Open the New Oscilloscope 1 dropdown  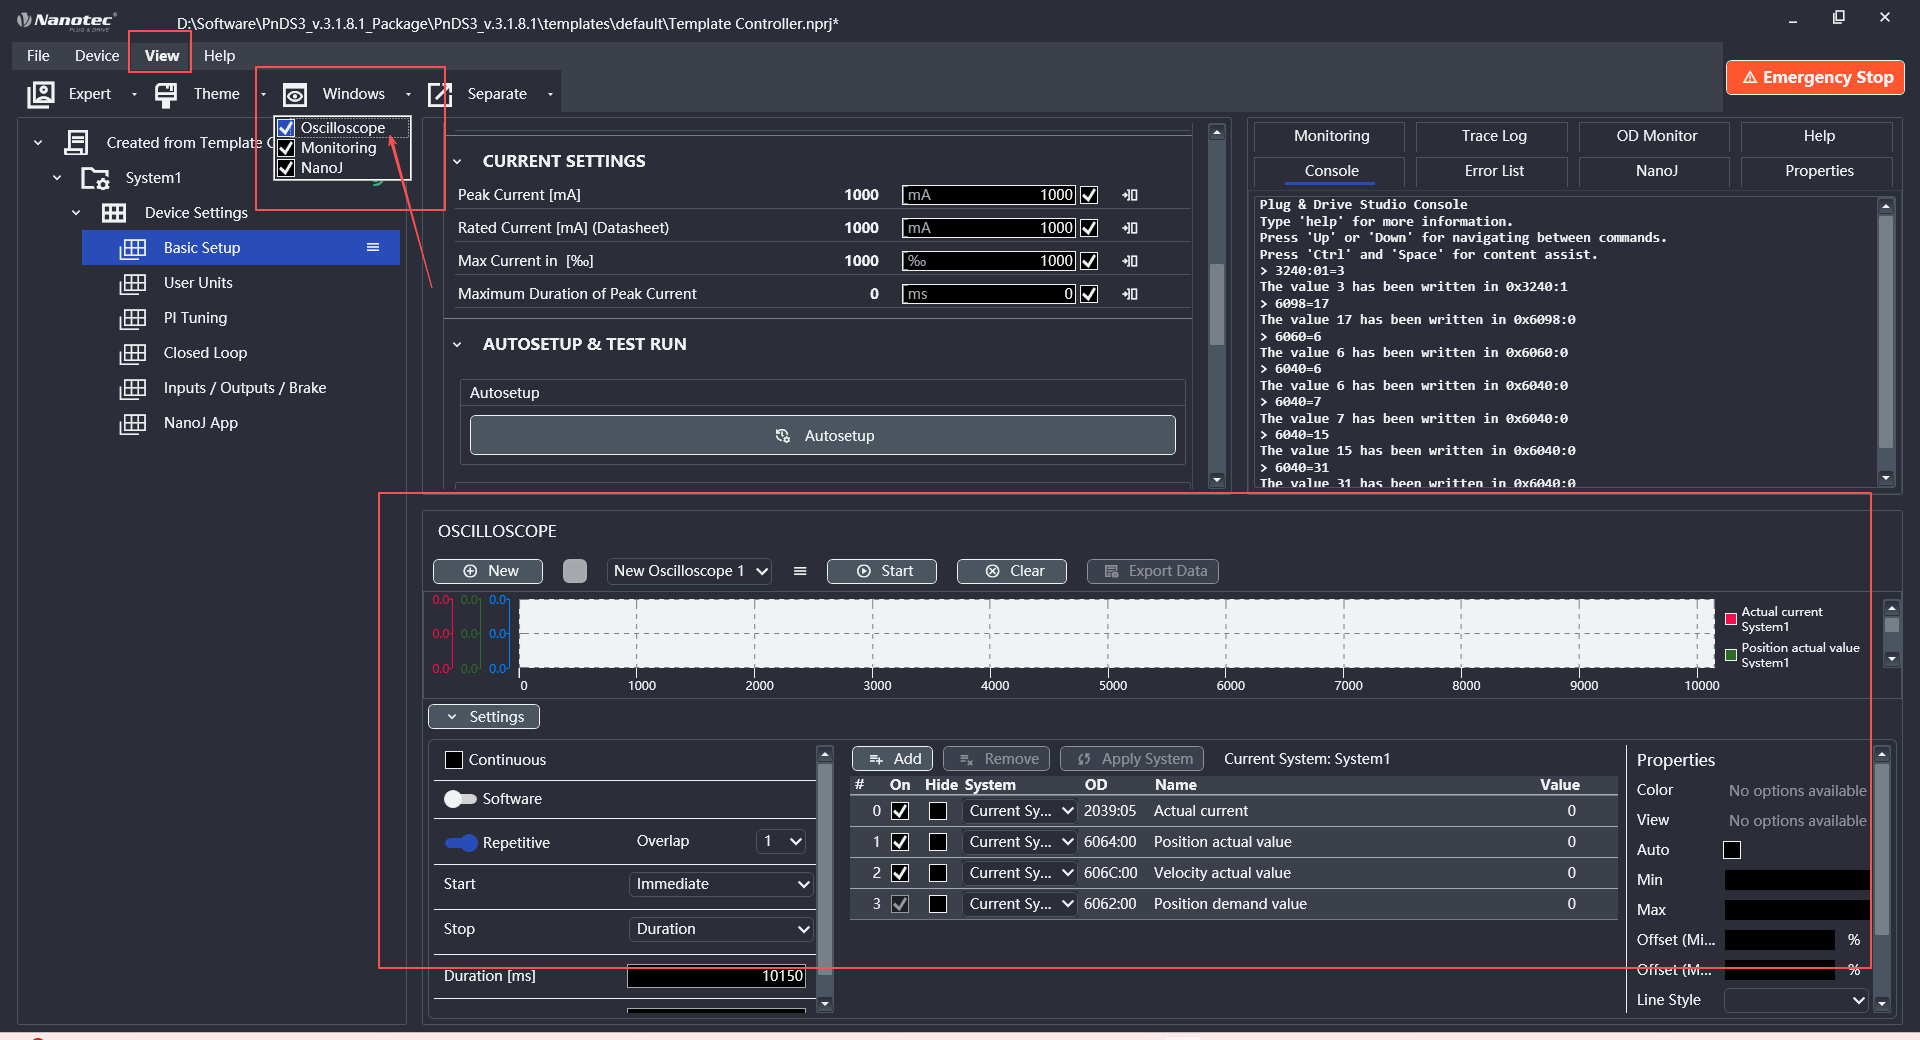click(x=689, y=571)
